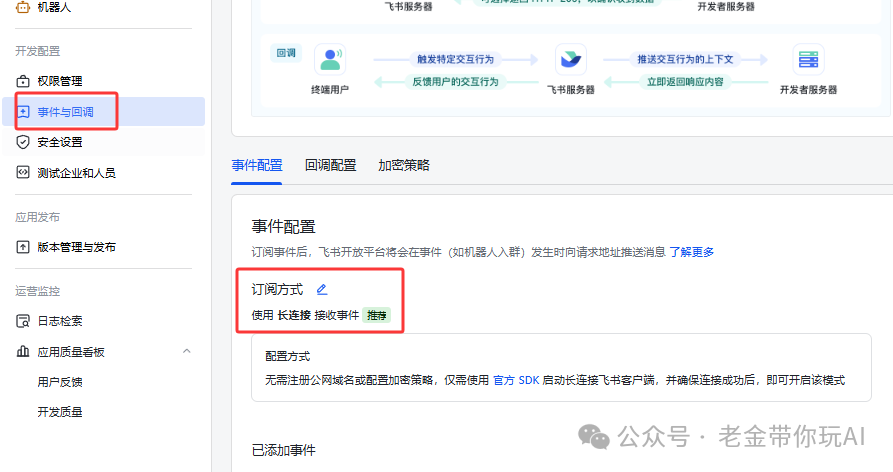This screenshot has width=893, height=472.
Task: Click the 触发特定交互行为 label
Action: [455, 59]
